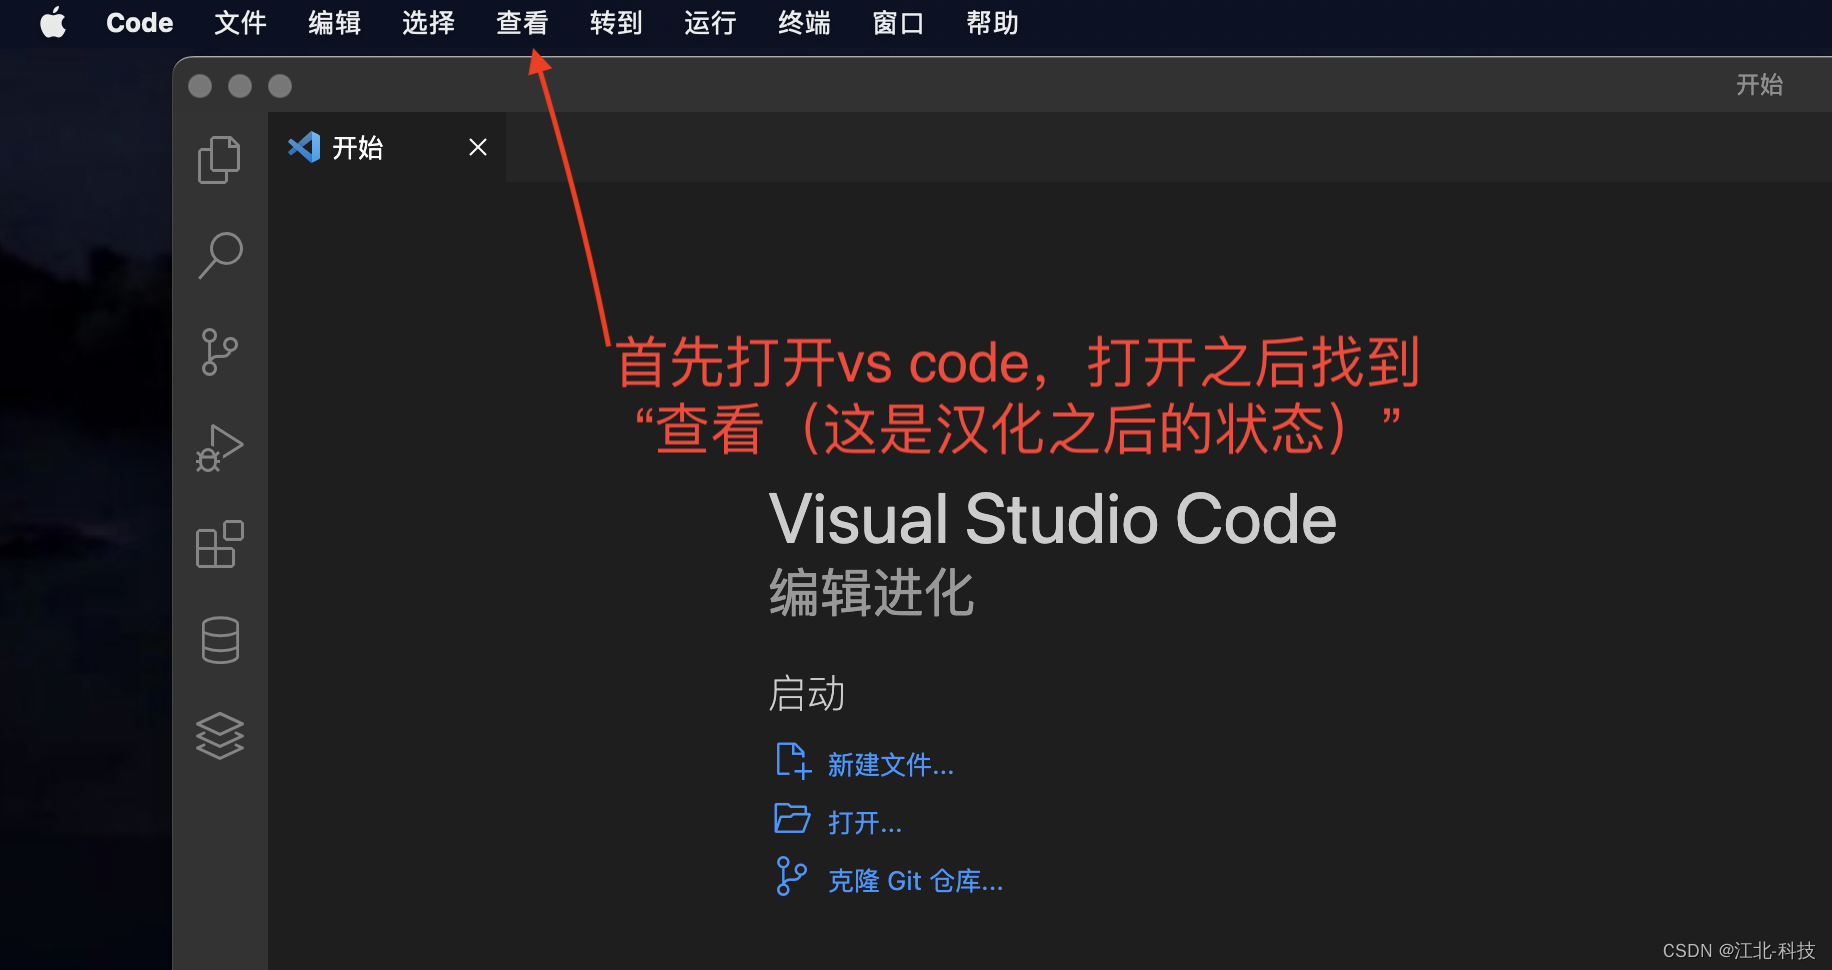Open the 终端 menu
This screenshot has width=1832, height=970.
point(804,22)
